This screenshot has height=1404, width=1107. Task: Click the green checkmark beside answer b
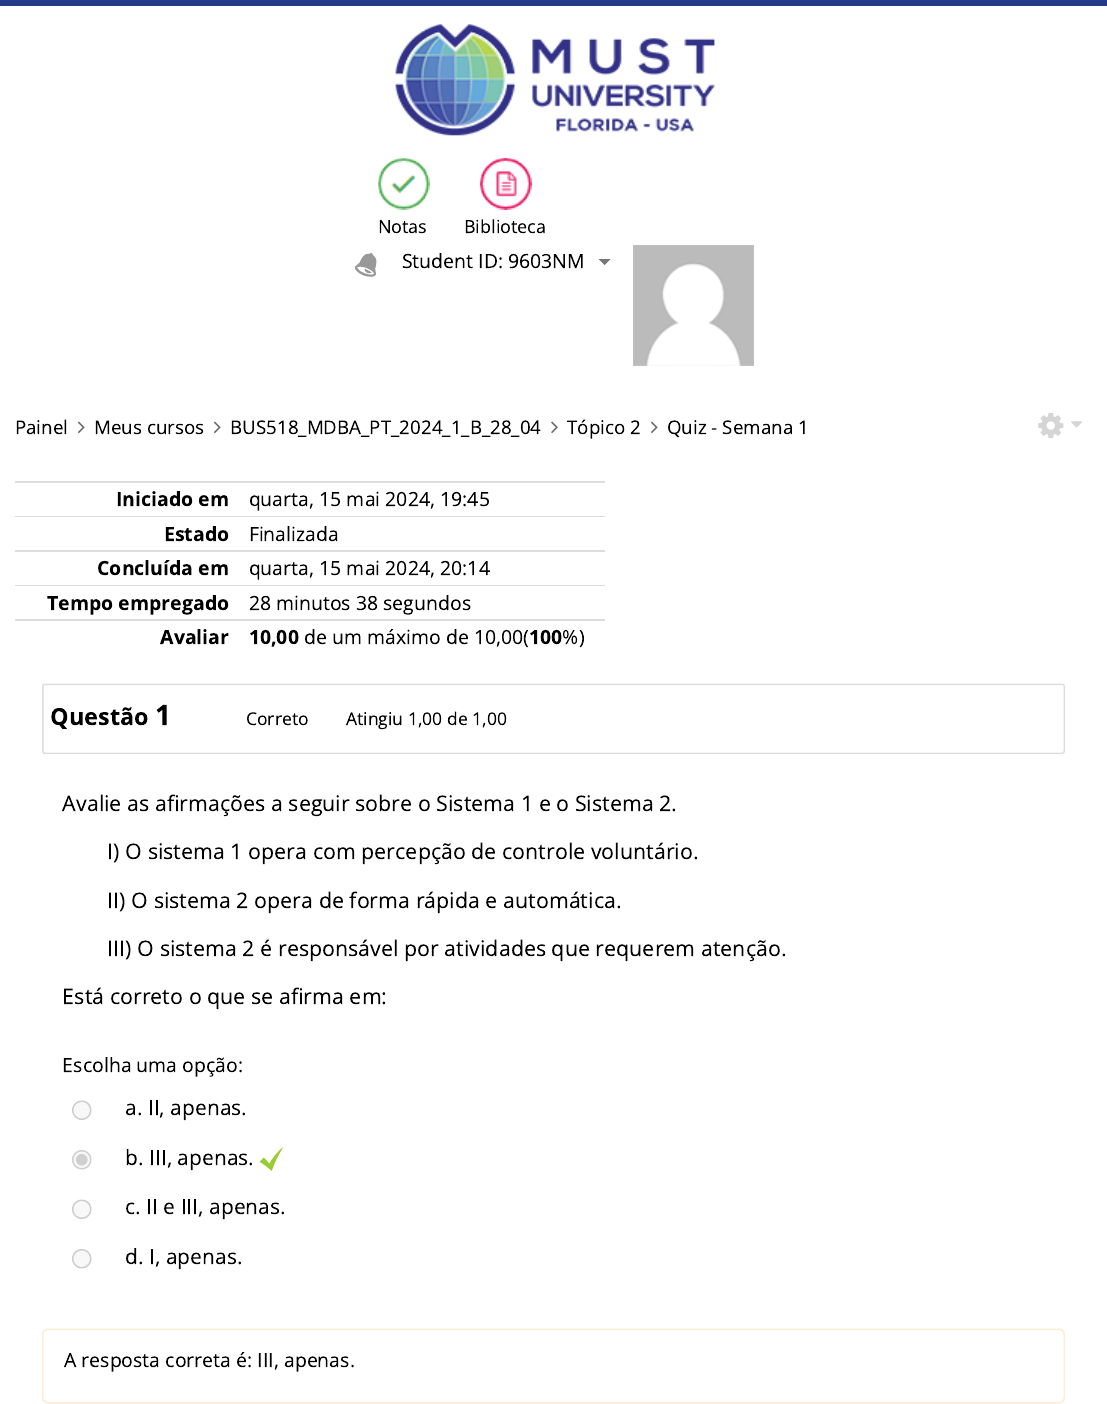tap(271, 1159)
